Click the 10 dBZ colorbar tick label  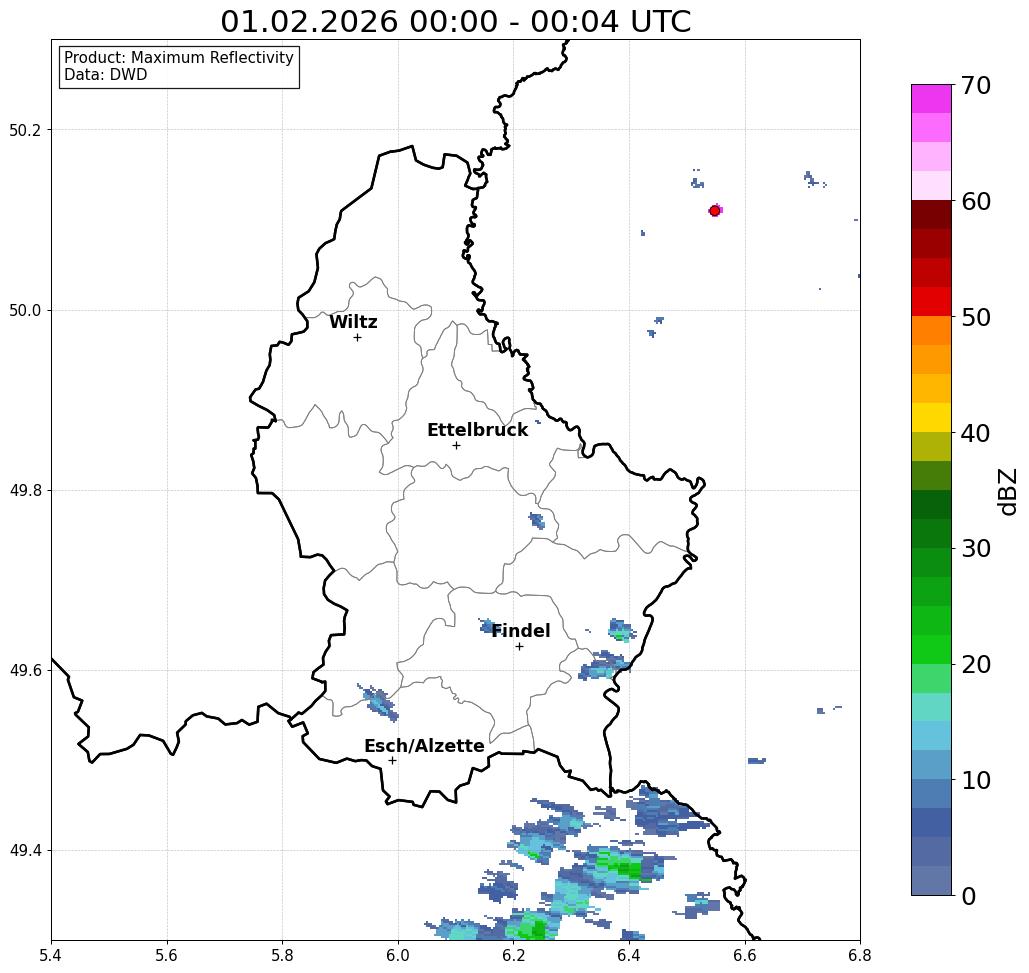[x=975, y=780]
